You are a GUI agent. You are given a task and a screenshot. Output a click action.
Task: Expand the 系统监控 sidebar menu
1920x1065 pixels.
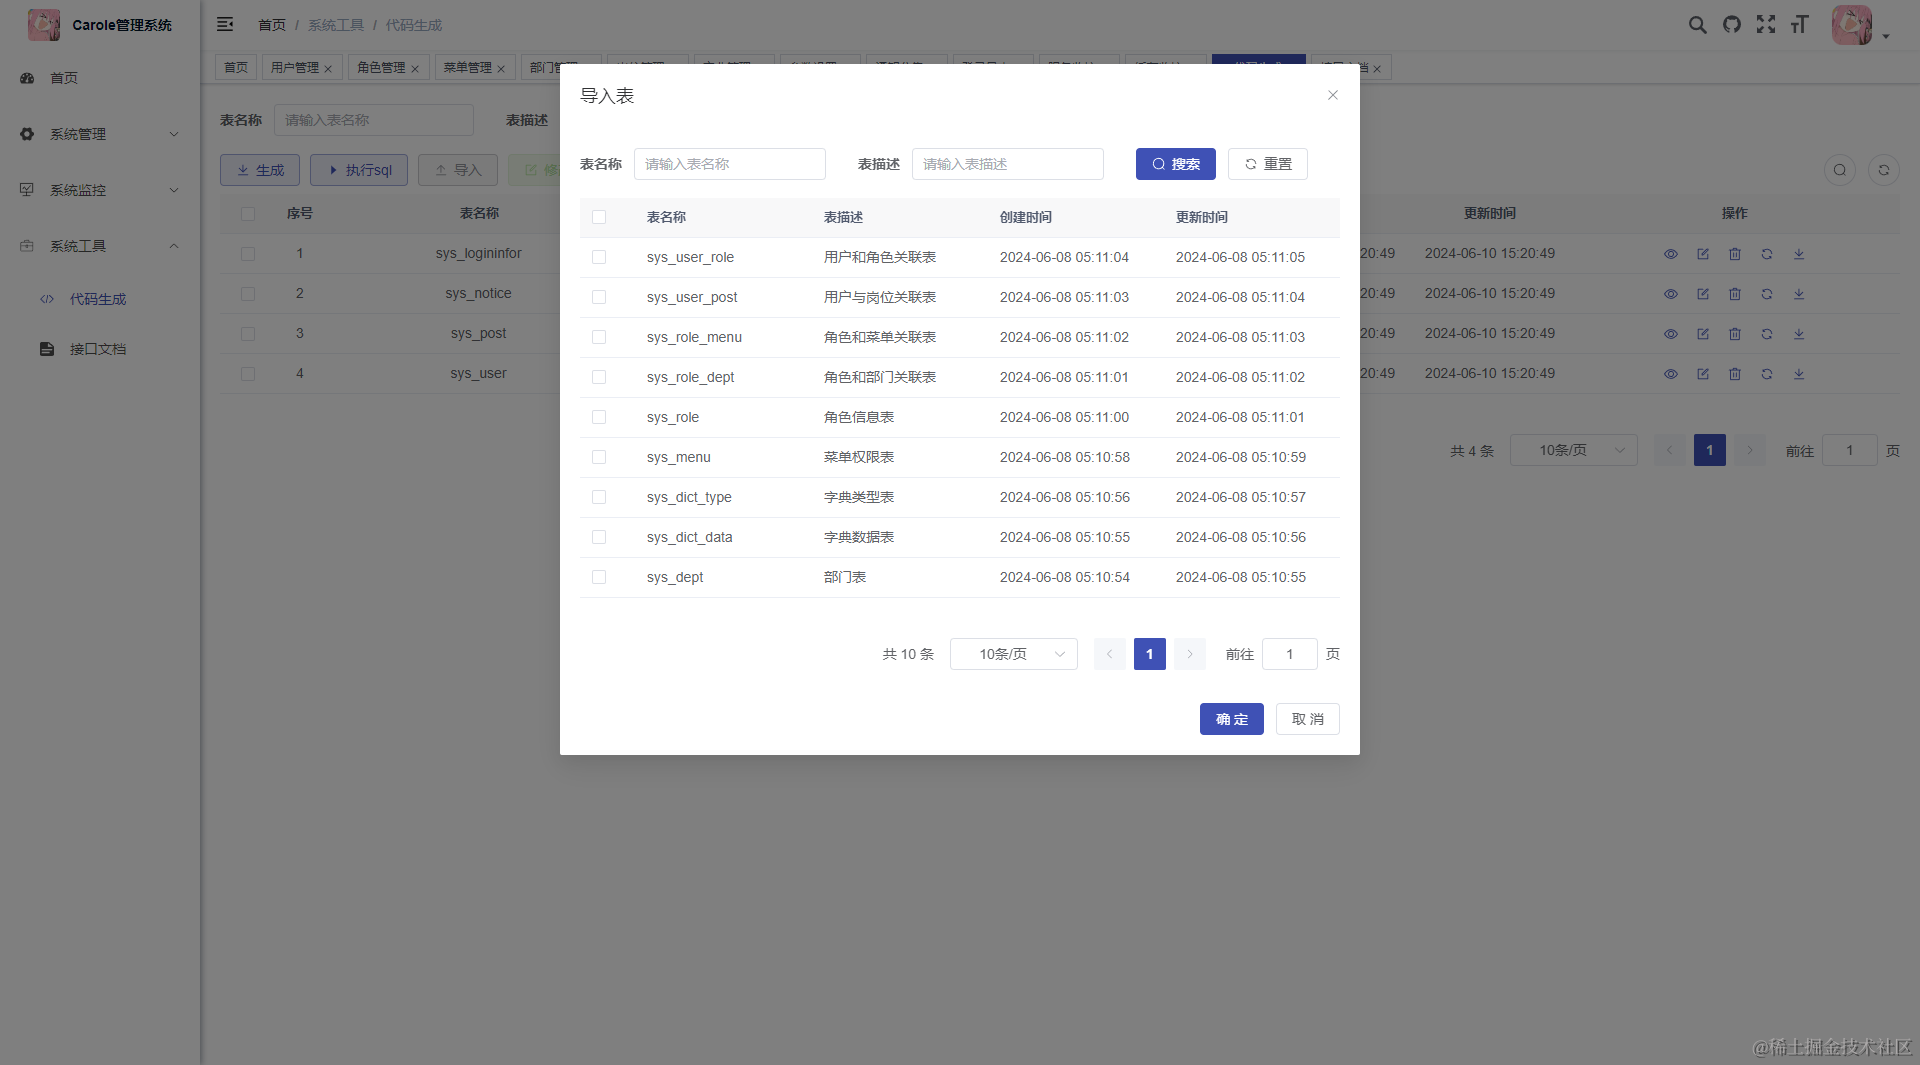tap(100, 190)
